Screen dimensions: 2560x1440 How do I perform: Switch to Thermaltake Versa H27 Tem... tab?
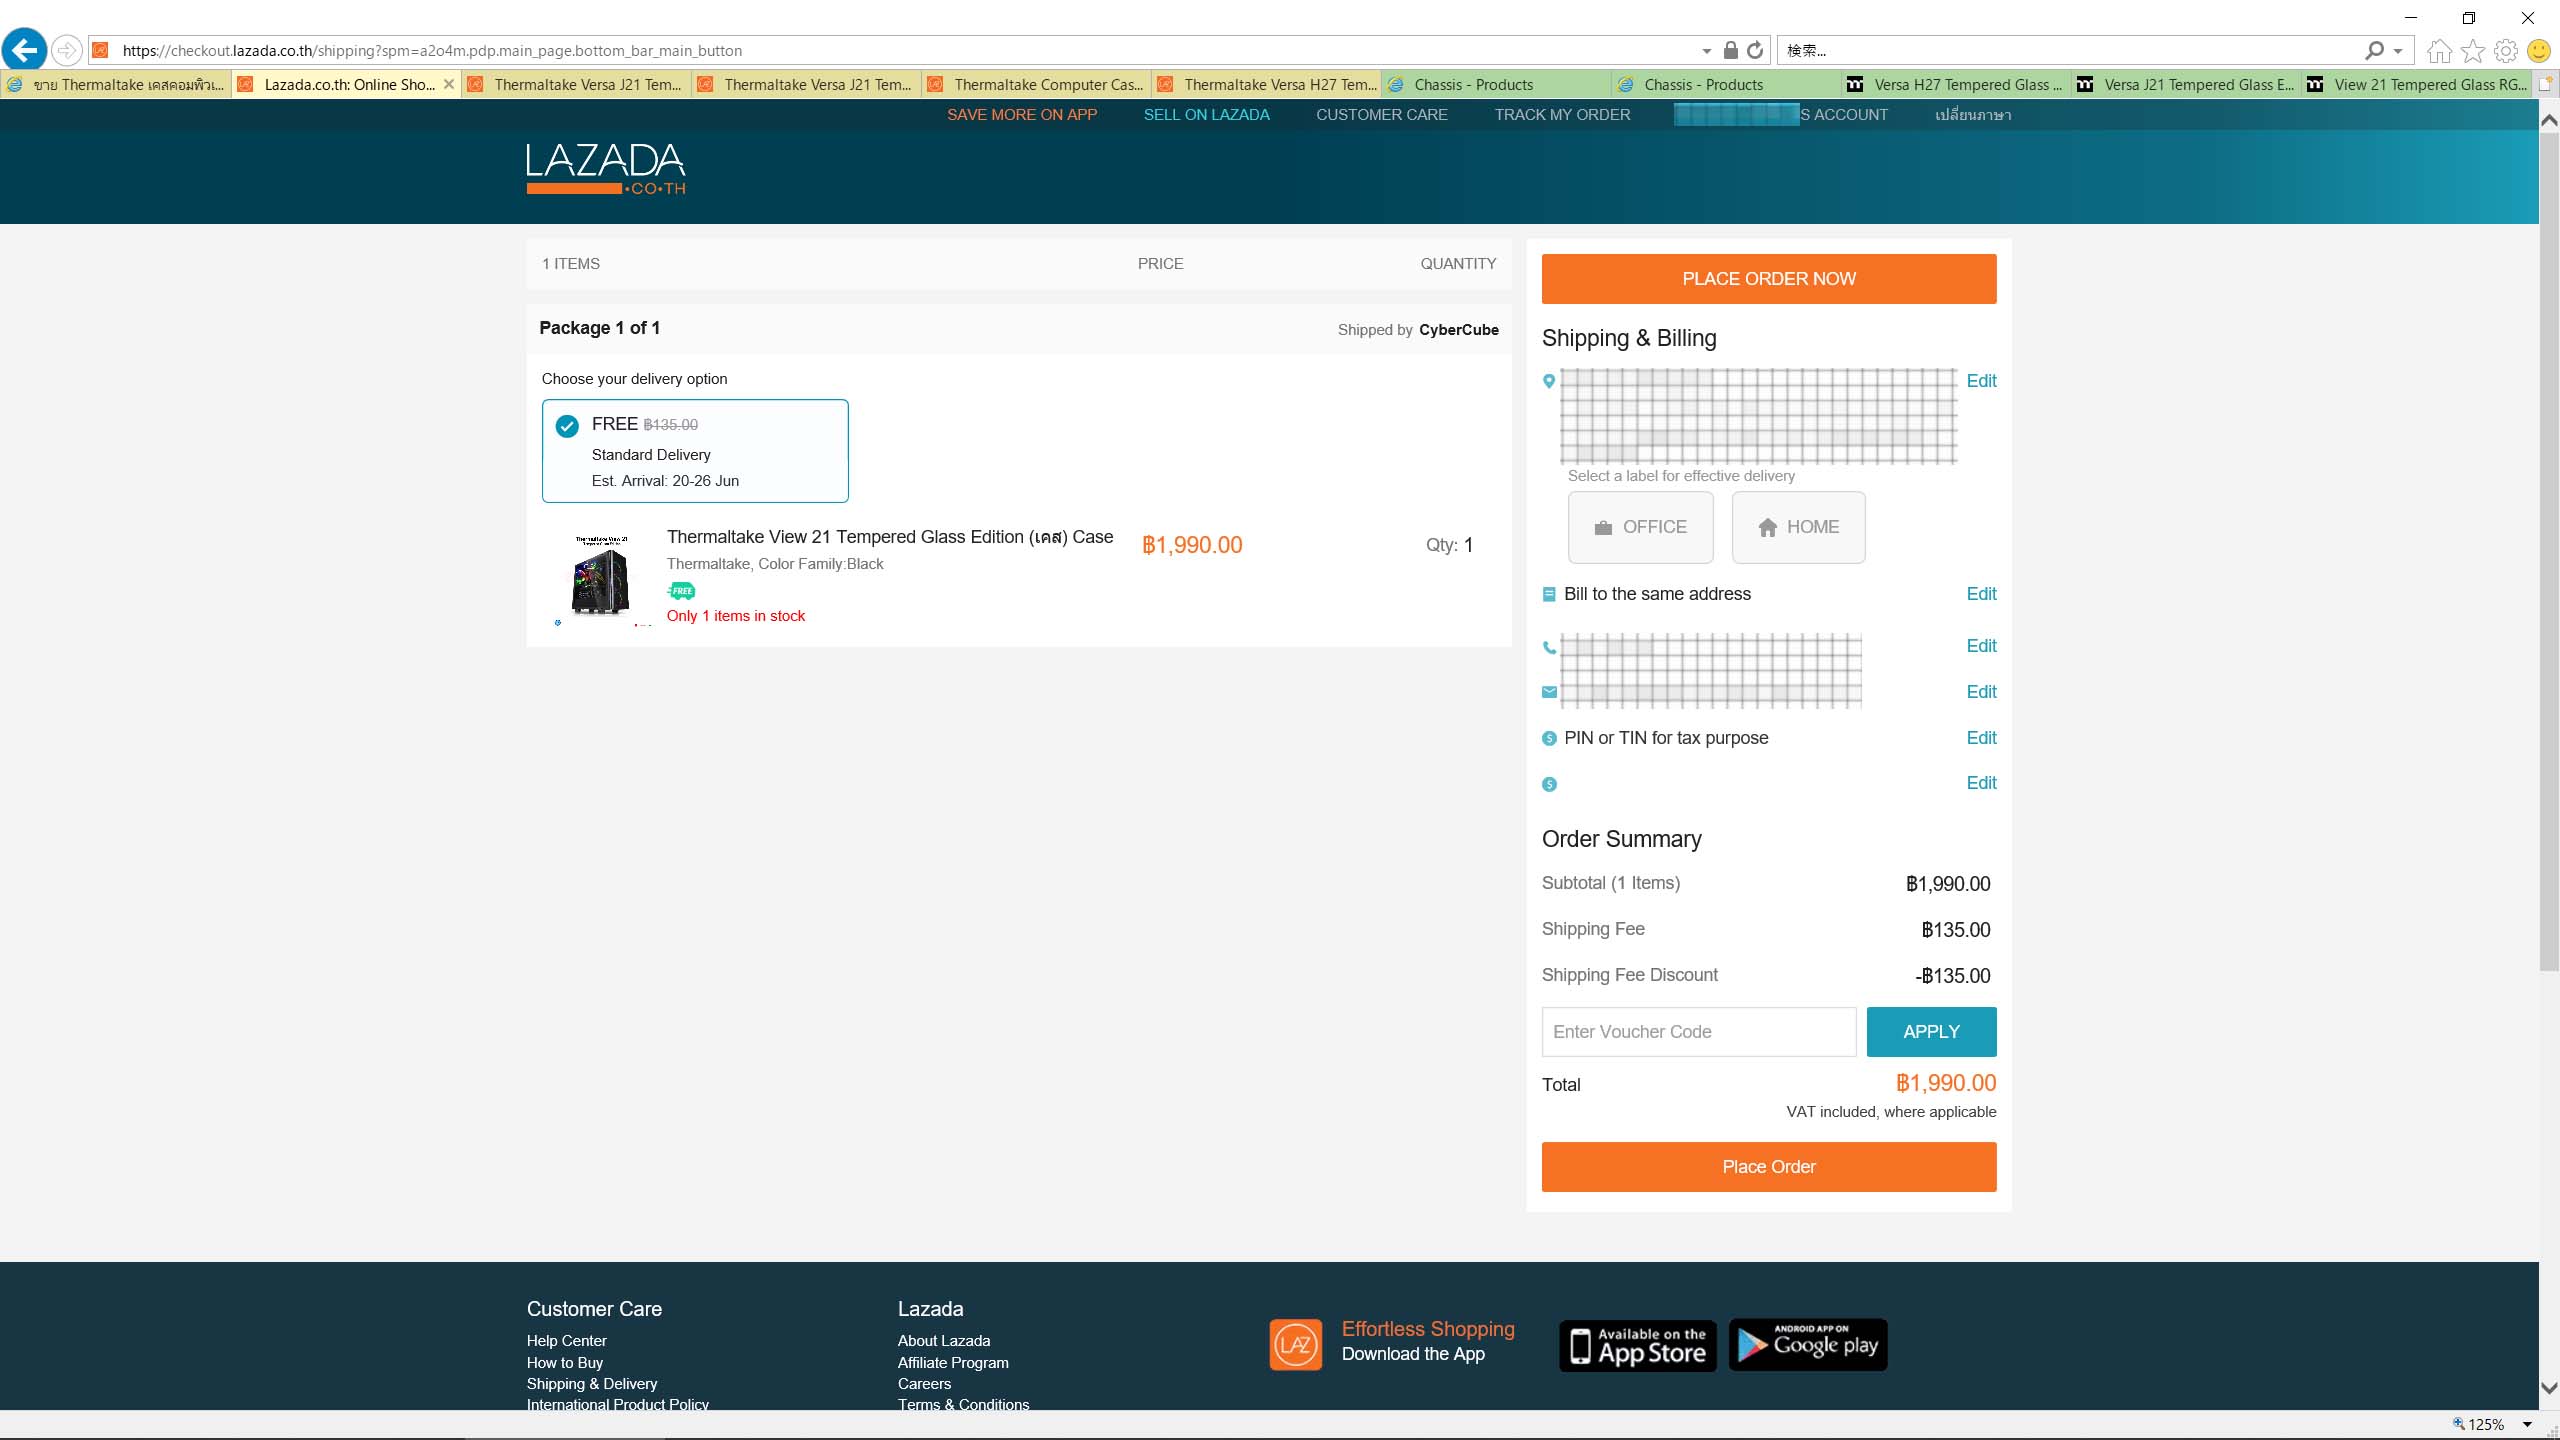1266,84
